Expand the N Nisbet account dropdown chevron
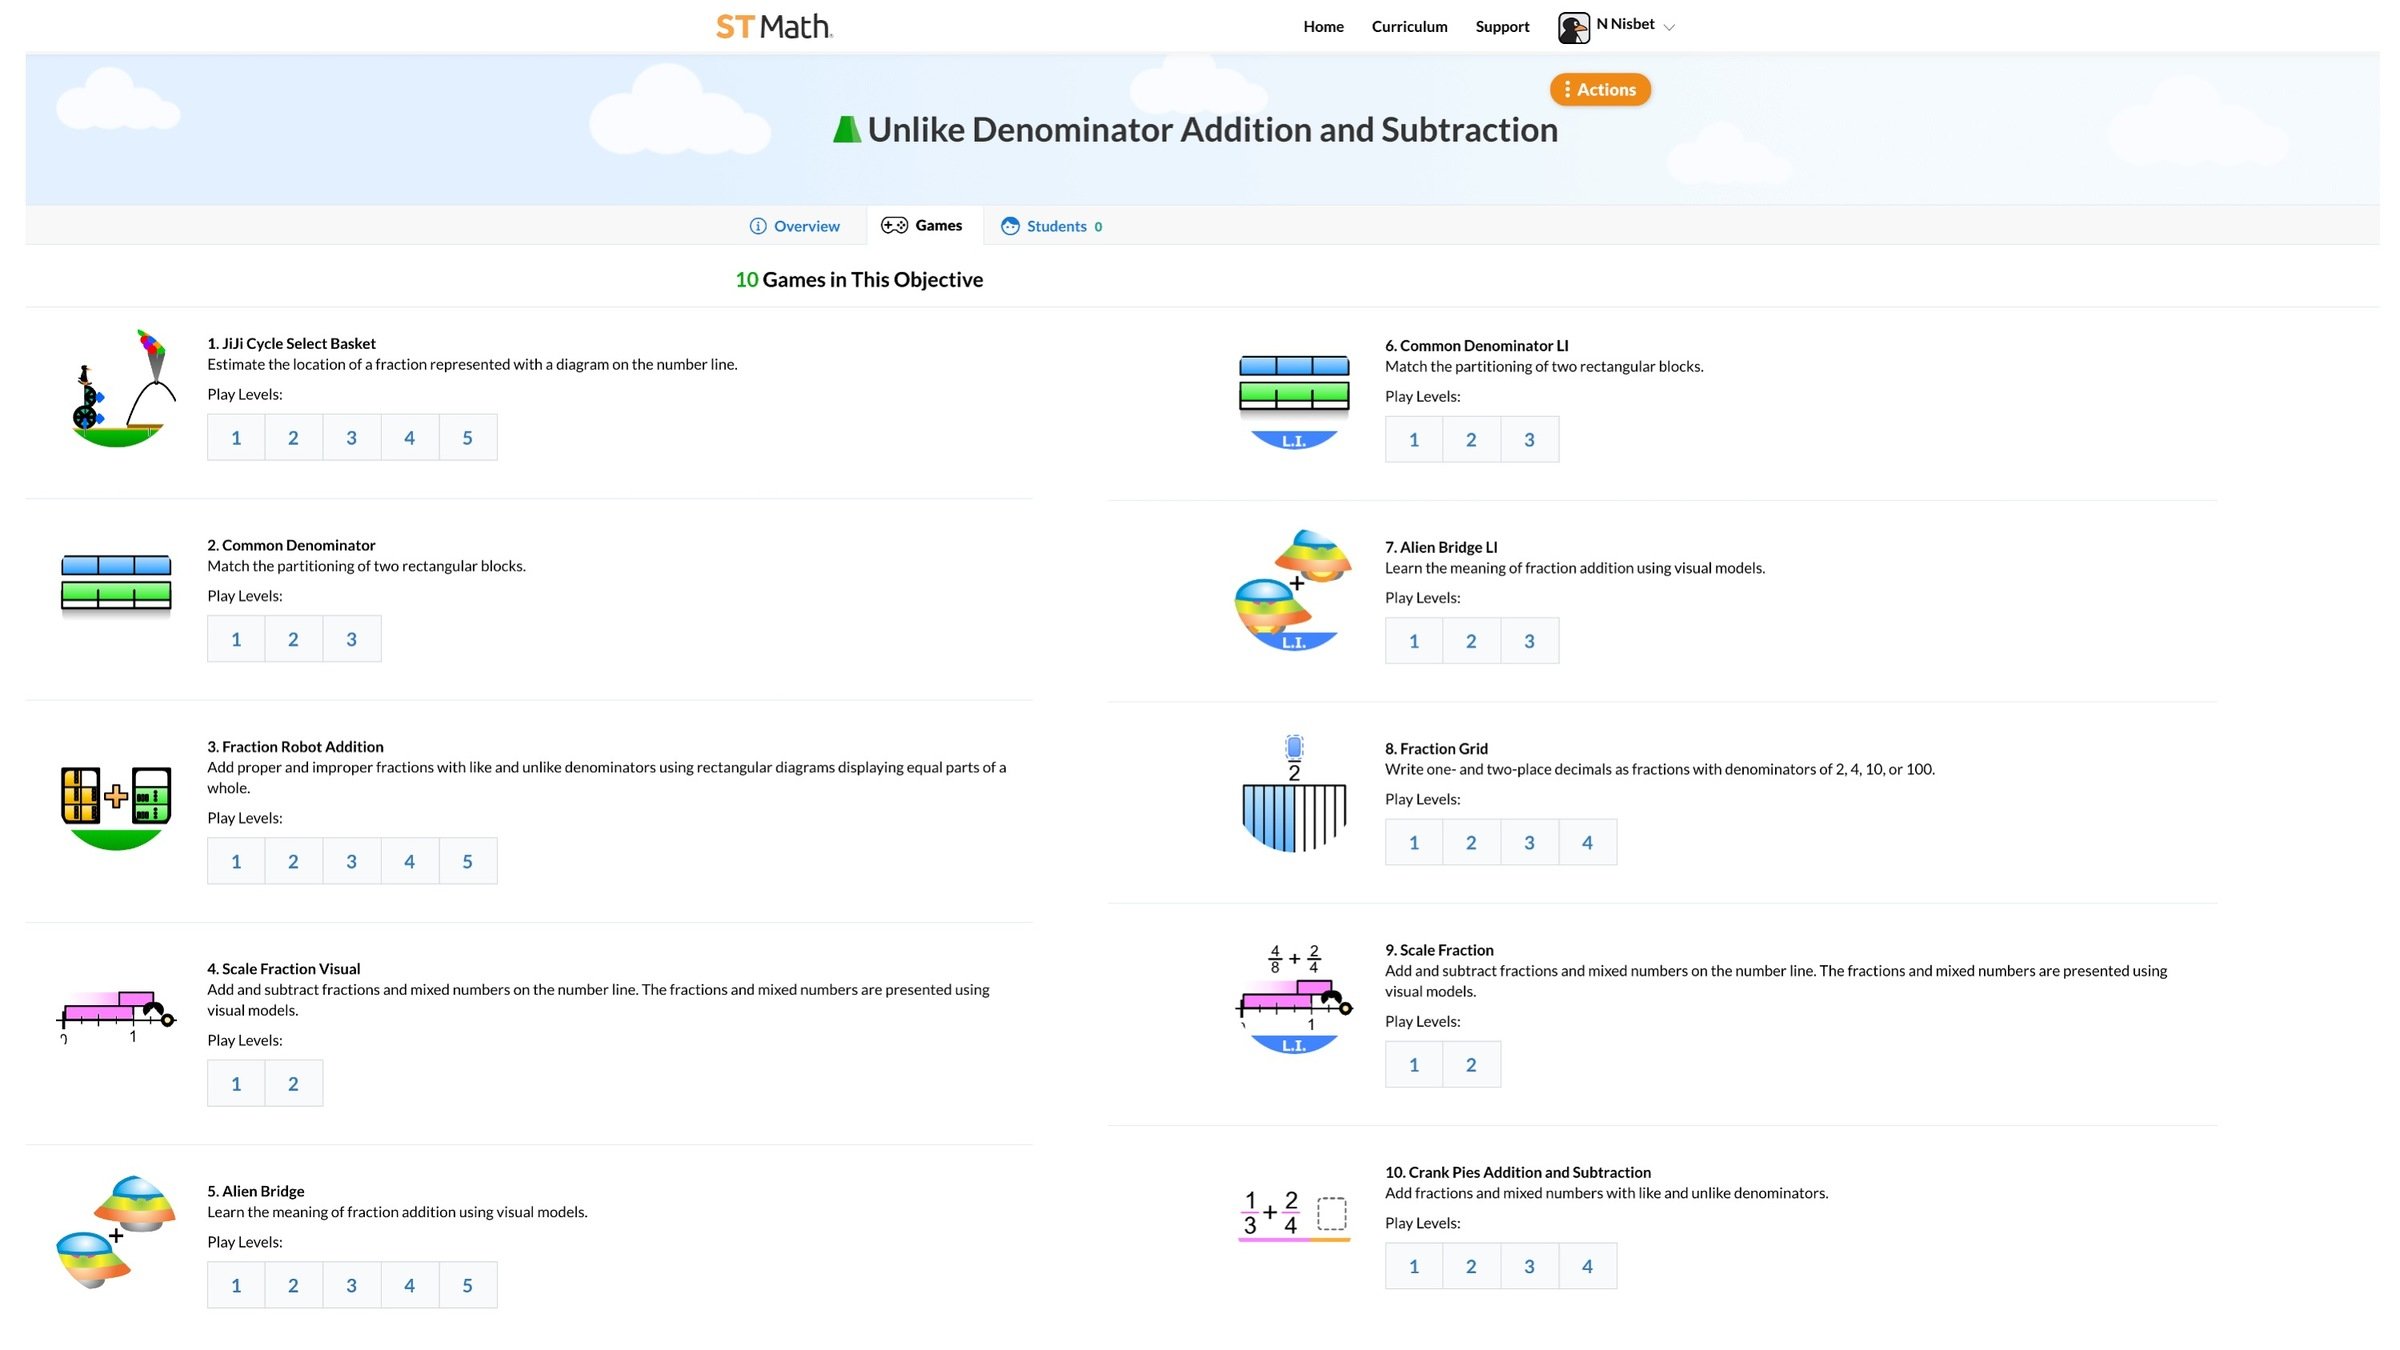This screenshot has width=2400, height=1350. click(x=1669, y=28)
